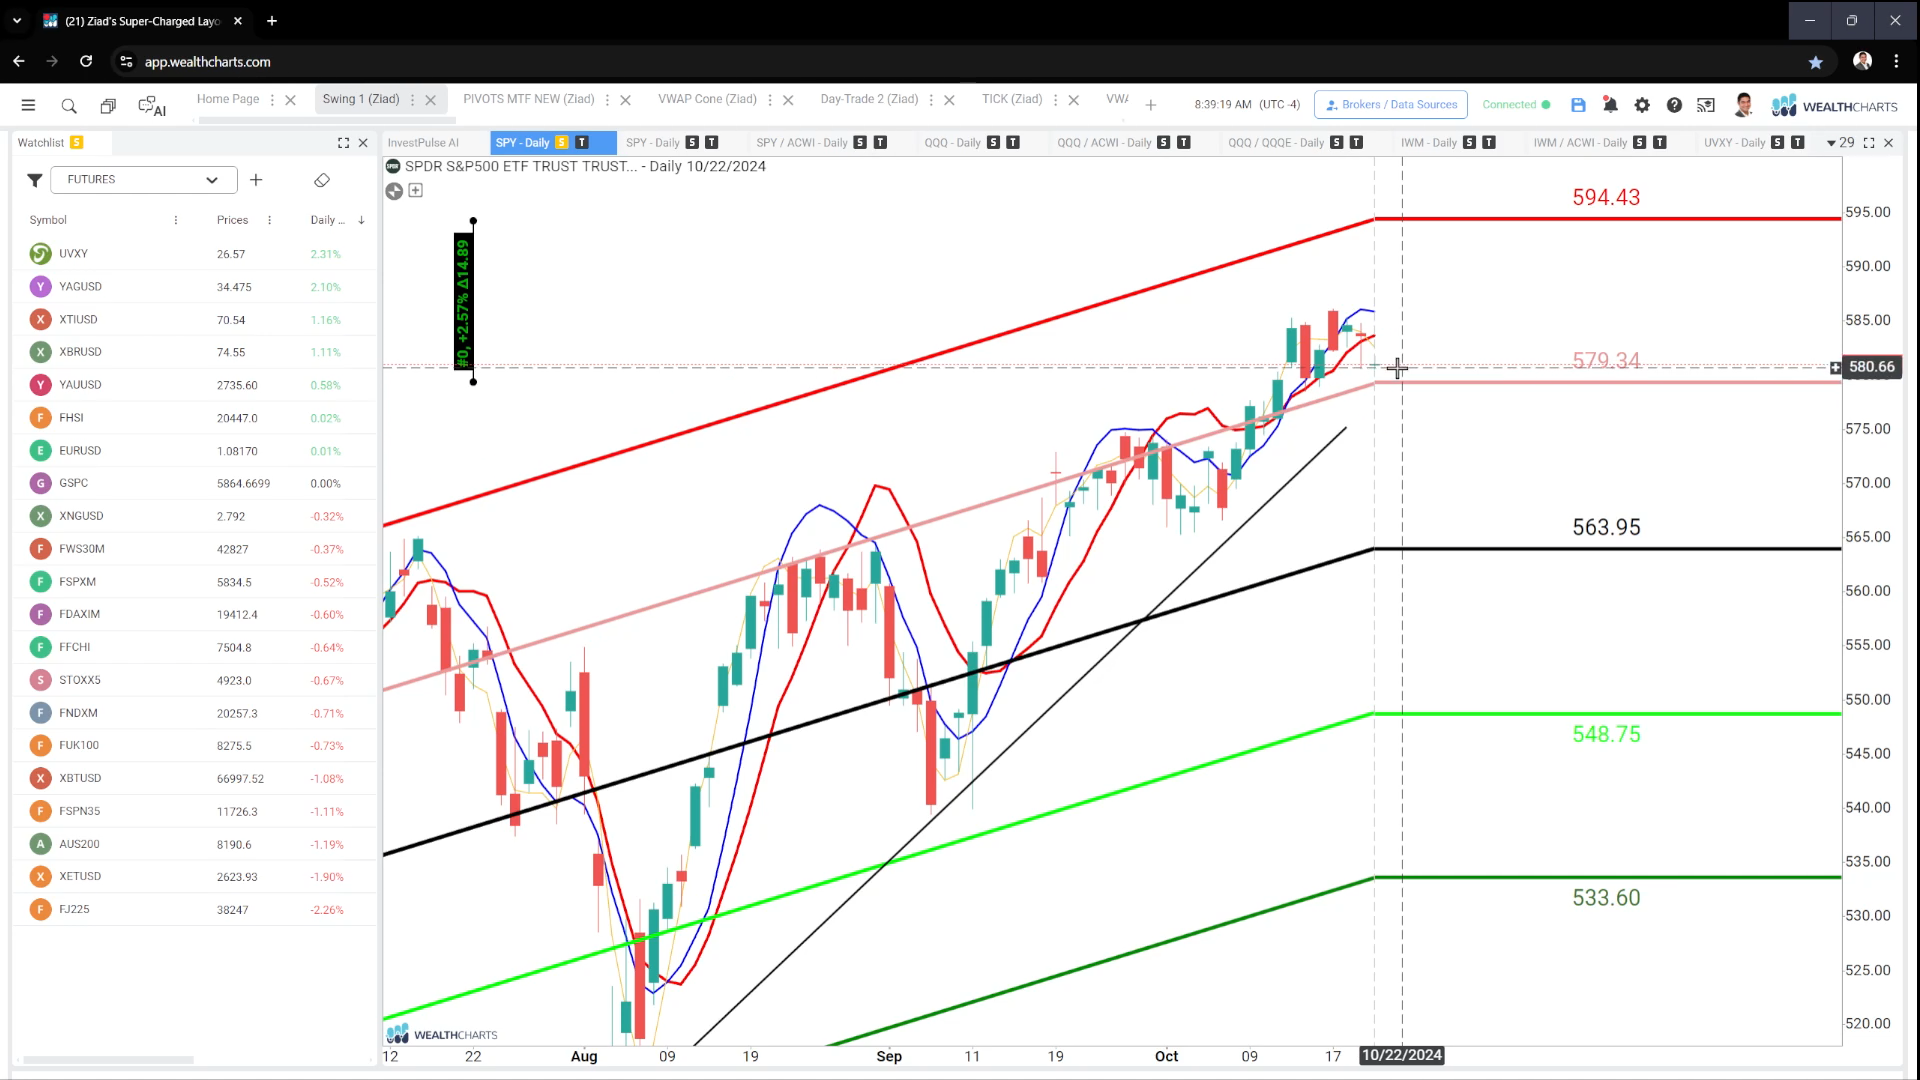Click the price axis plus marker at 580.66
This screenshot has width=1920, height=1080.
[1835, 367]
